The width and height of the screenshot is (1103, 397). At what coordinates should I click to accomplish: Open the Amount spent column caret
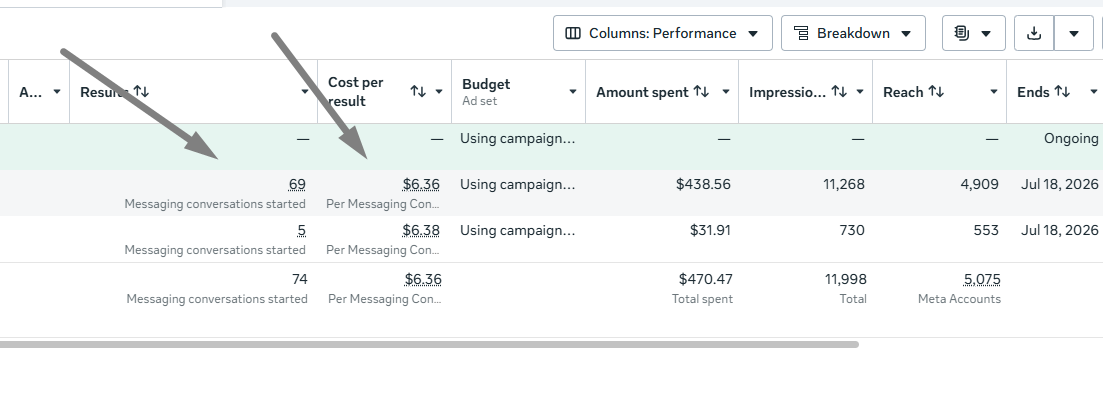tap(726, 92)
